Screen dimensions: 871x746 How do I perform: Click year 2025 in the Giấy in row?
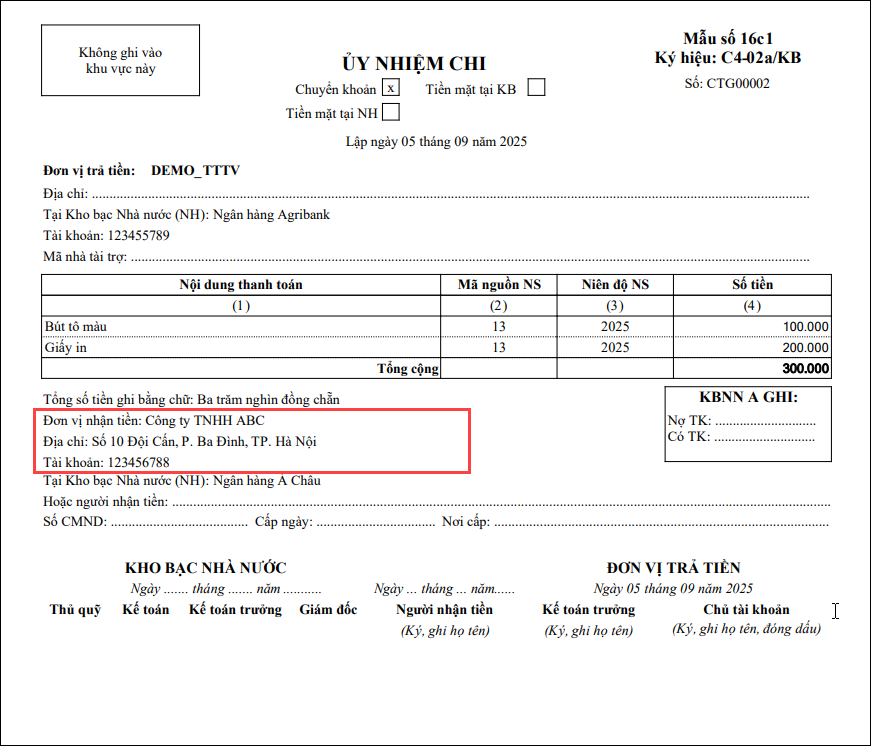615,348
